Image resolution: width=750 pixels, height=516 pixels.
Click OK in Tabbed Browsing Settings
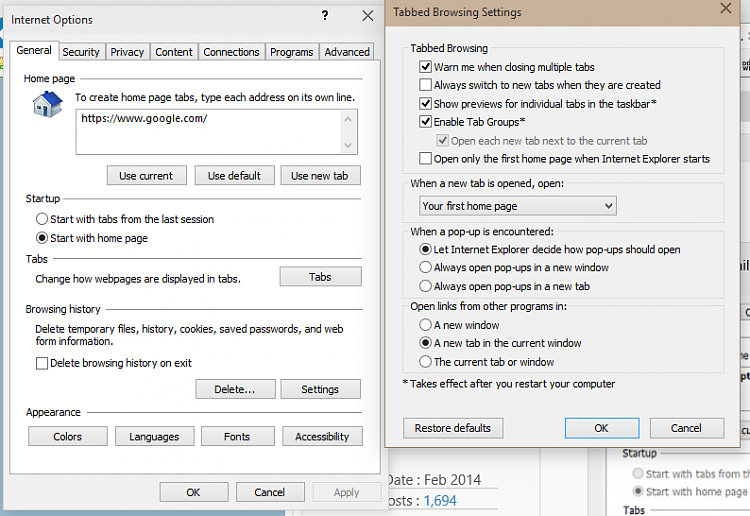[602, 428]
